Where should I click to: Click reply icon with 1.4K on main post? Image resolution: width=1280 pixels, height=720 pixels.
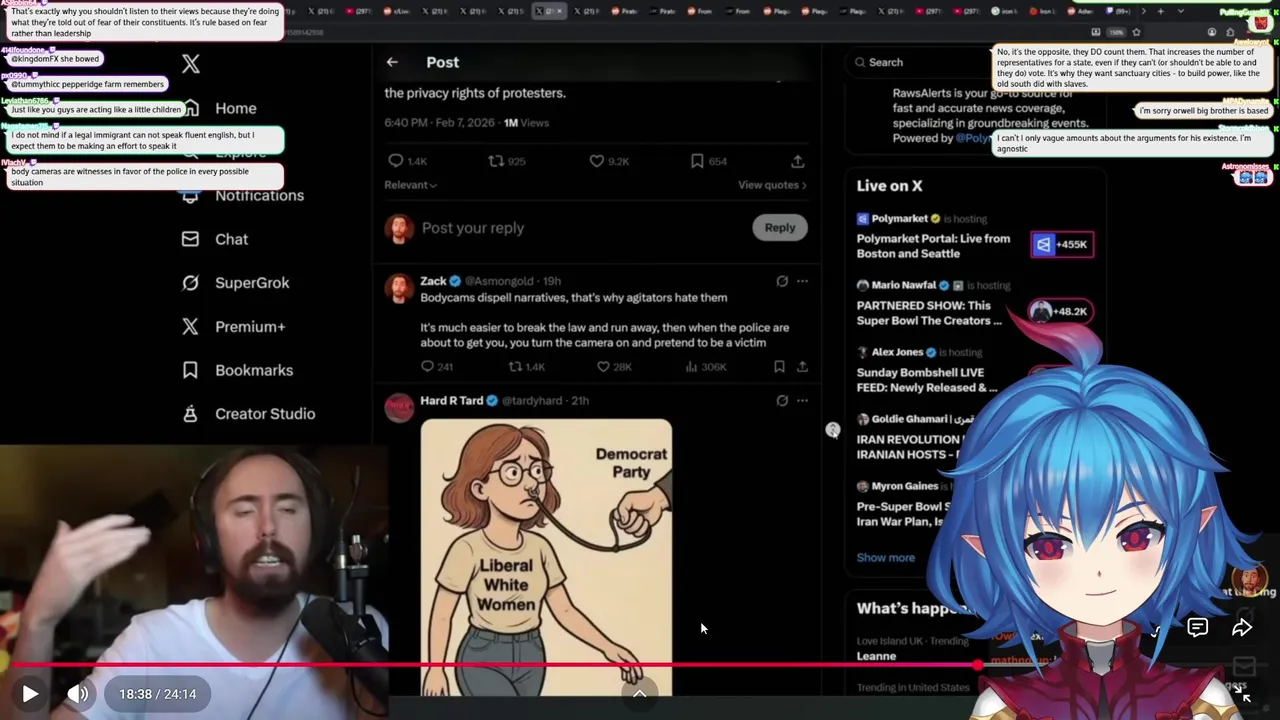396,161
